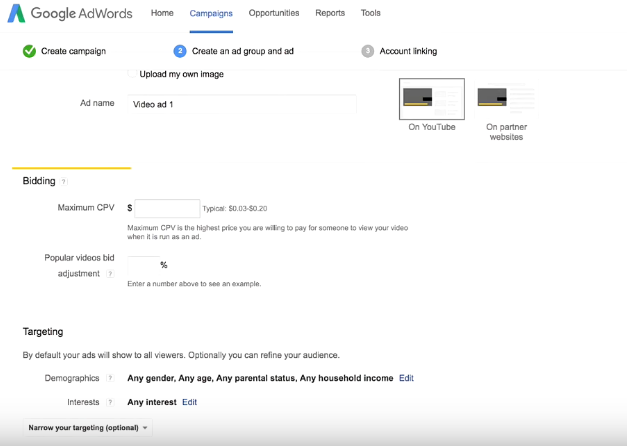Switch to the Home tab

(x=161, y=14)
